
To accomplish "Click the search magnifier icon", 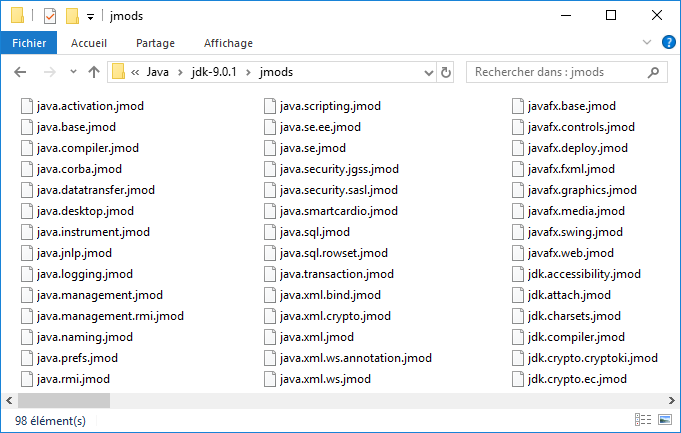I will (x=653, y=72).
